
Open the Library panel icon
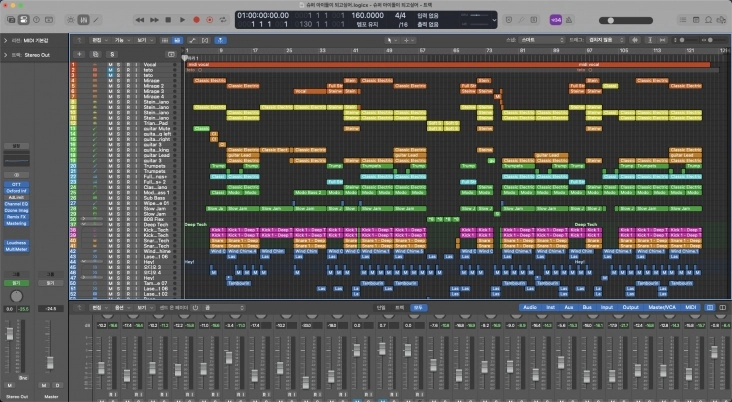(x=11, y=19)
